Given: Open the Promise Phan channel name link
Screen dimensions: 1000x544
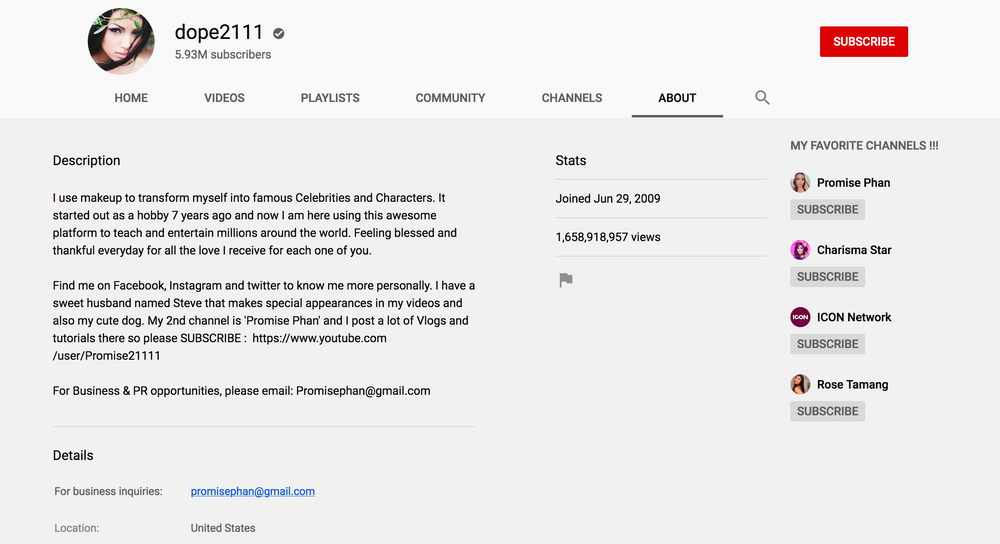Looking at the screenshot, I should 853,182.
